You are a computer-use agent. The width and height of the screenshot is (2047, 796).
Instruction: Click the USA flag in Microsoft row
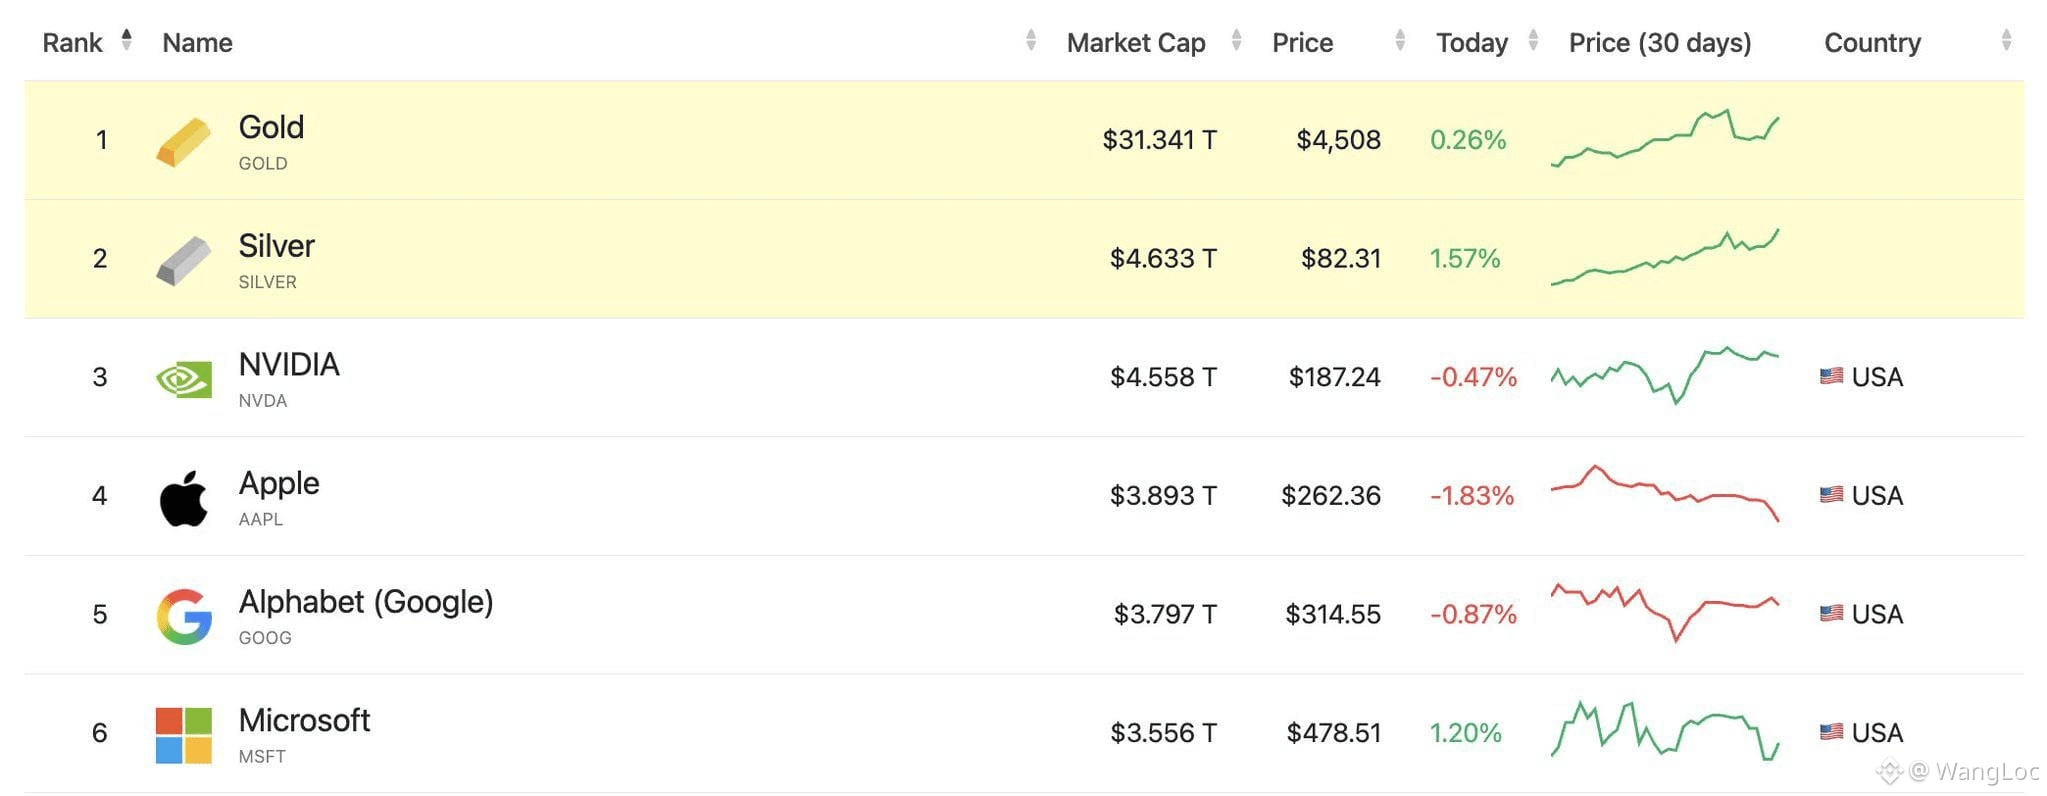tap(1831, 732)
